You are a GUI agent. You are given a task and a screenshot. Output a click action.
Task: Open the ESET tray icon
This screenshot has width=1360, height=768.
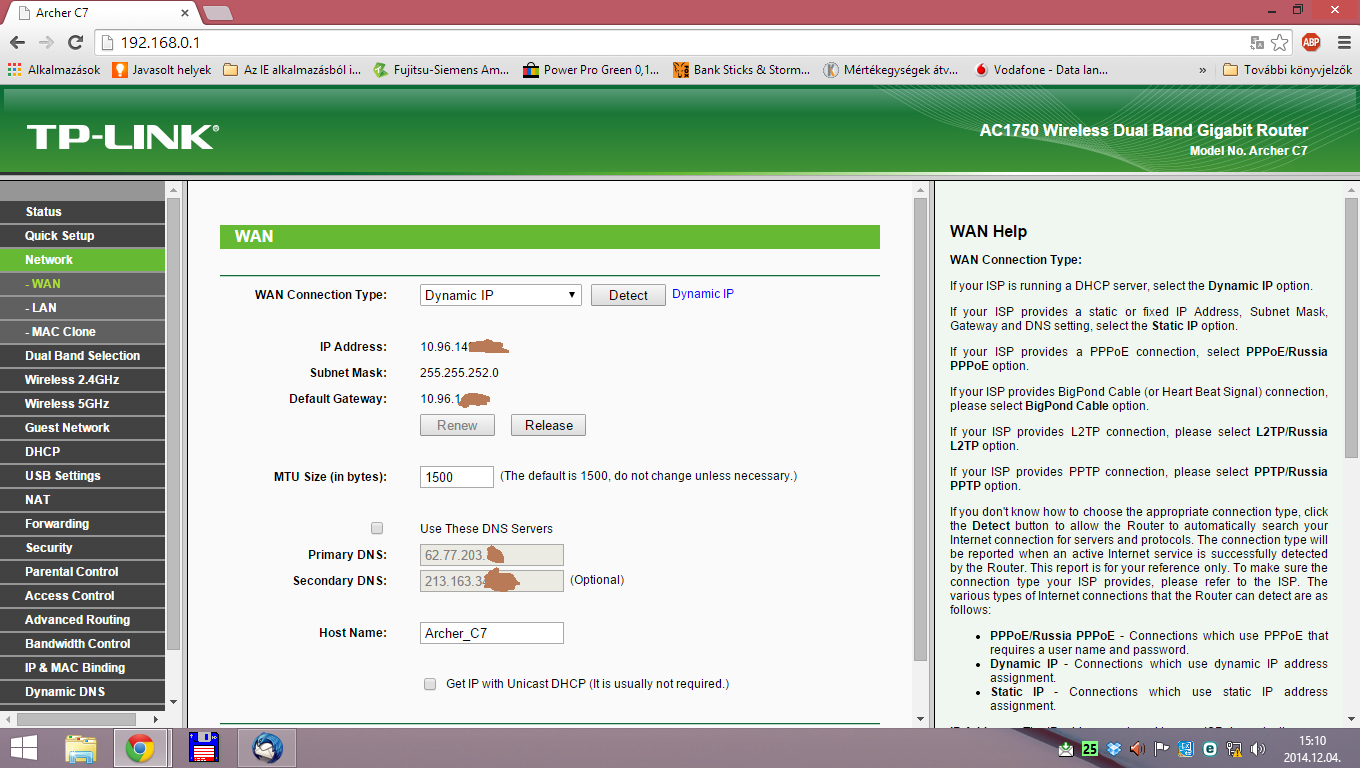click(1210, 748)
